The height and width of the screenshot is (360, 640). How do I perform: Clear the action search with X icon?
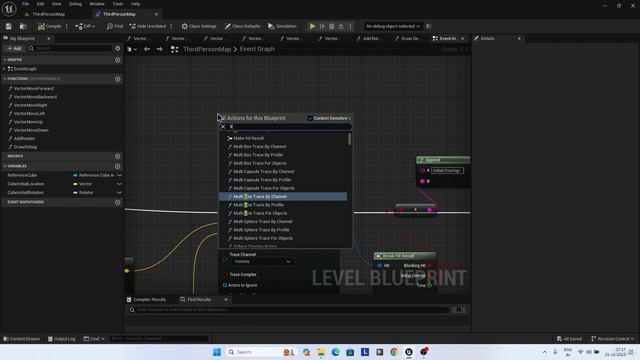pyautogui.click(x=223, y=127)
